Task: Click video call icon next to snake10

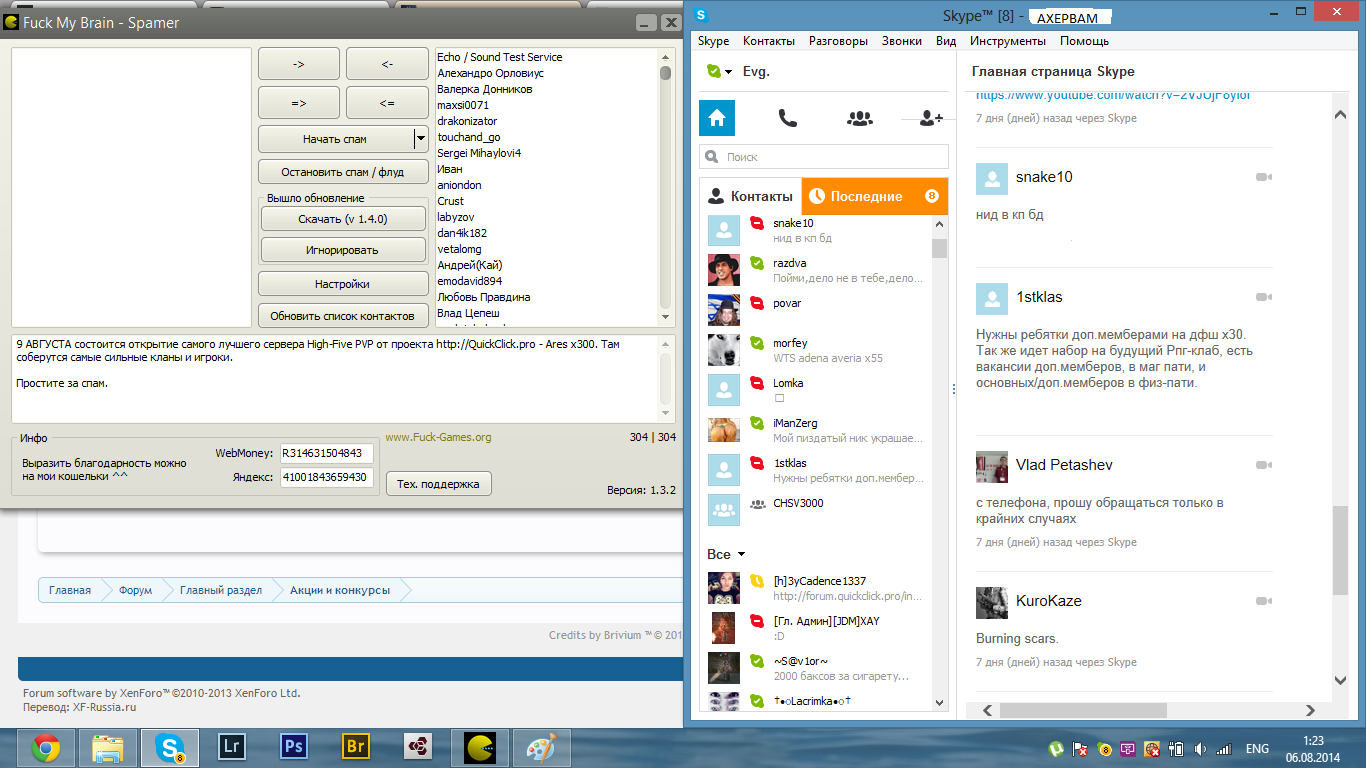Action: (x=1263, y=177)
